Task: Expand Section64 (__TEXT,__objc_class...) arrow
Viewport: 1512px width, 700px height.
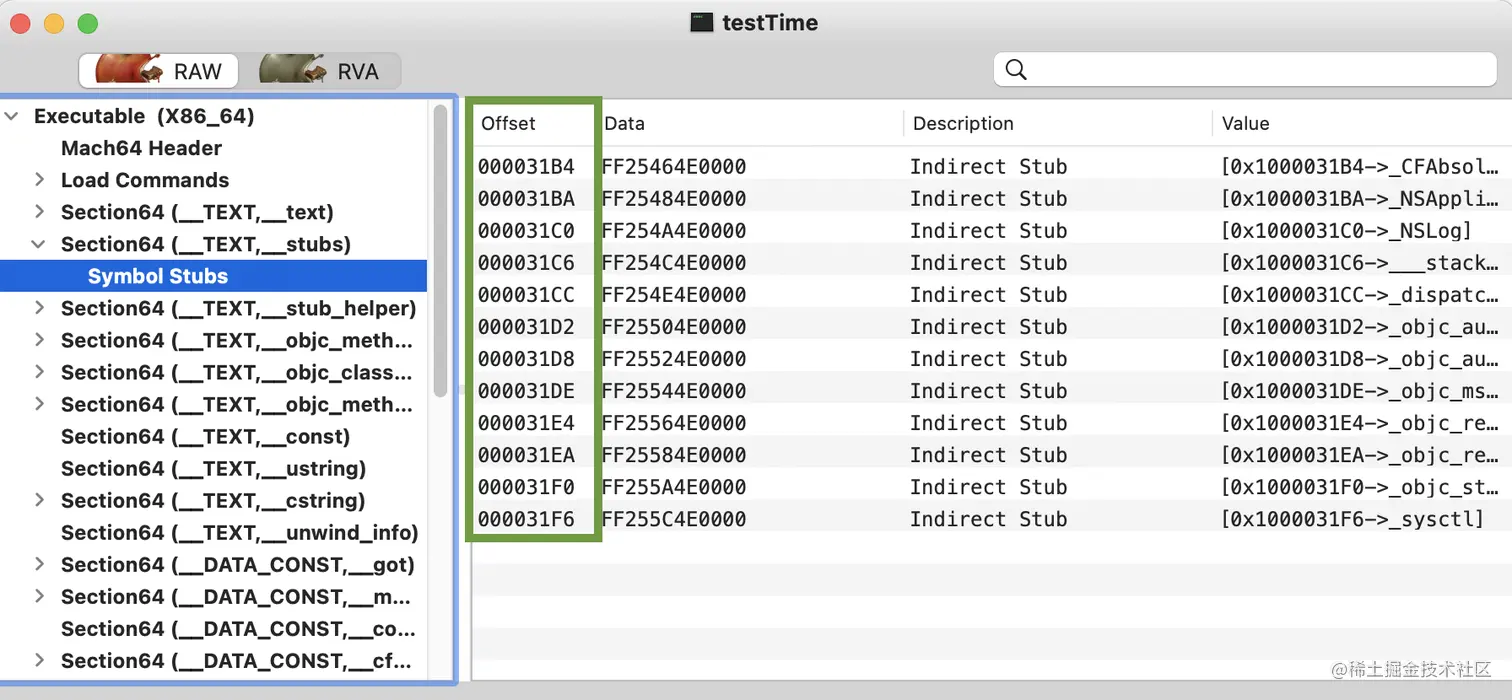Action: tap(40, 372)
